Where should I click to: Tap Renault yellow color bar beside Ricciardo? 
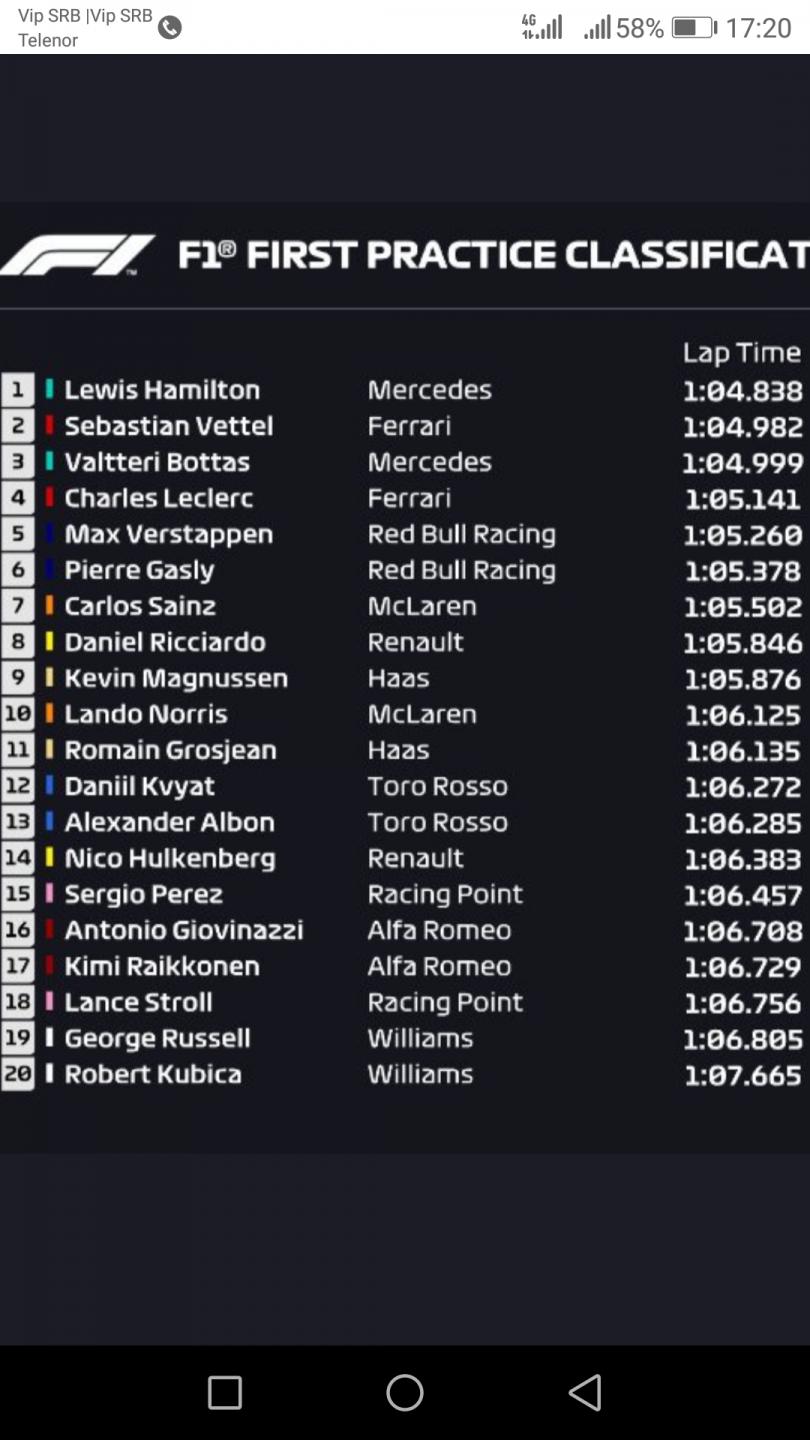click(49, 642)
